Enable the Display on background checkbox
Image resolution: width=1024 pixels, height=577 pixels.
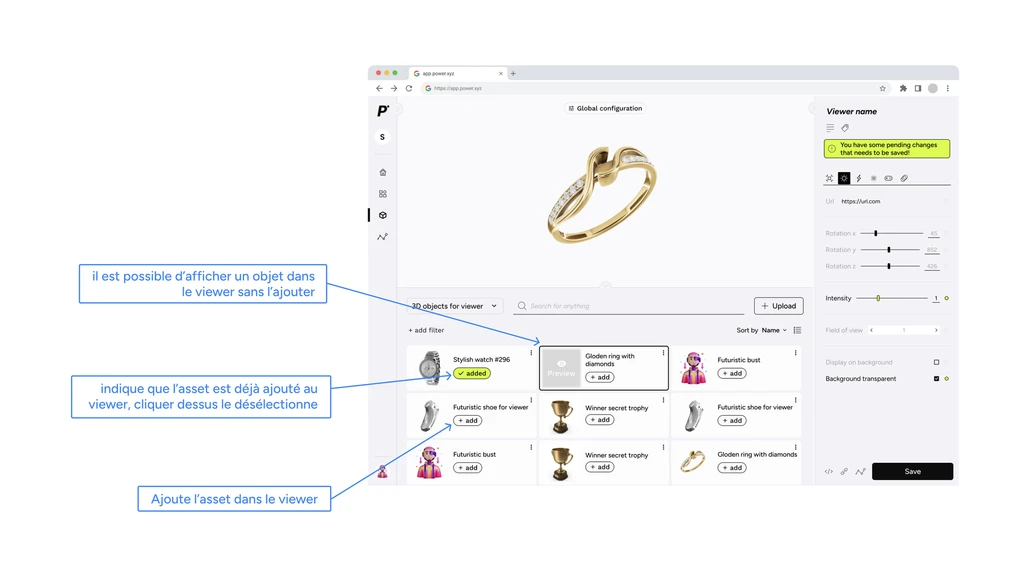pyautogui.click(x=936, y=362)
